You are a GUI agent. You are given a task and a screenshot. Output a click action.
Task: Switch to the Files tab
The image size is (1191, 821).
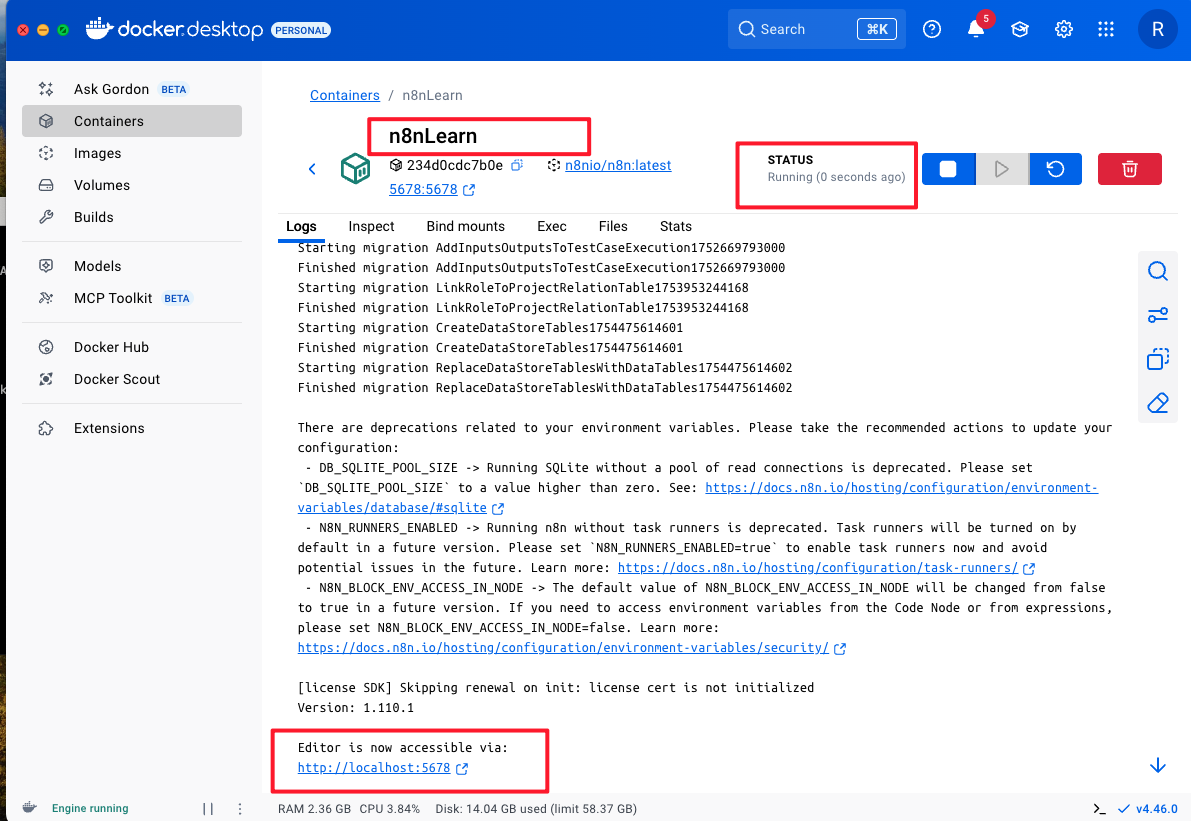point(612,226)
